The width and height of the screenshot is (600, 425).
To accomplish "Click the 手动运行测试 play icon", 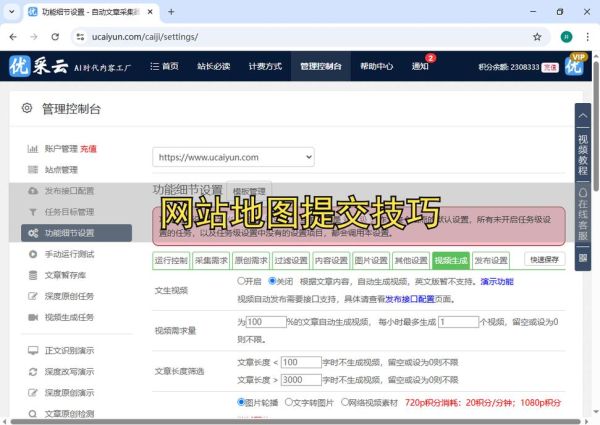I will click(31, 254).
